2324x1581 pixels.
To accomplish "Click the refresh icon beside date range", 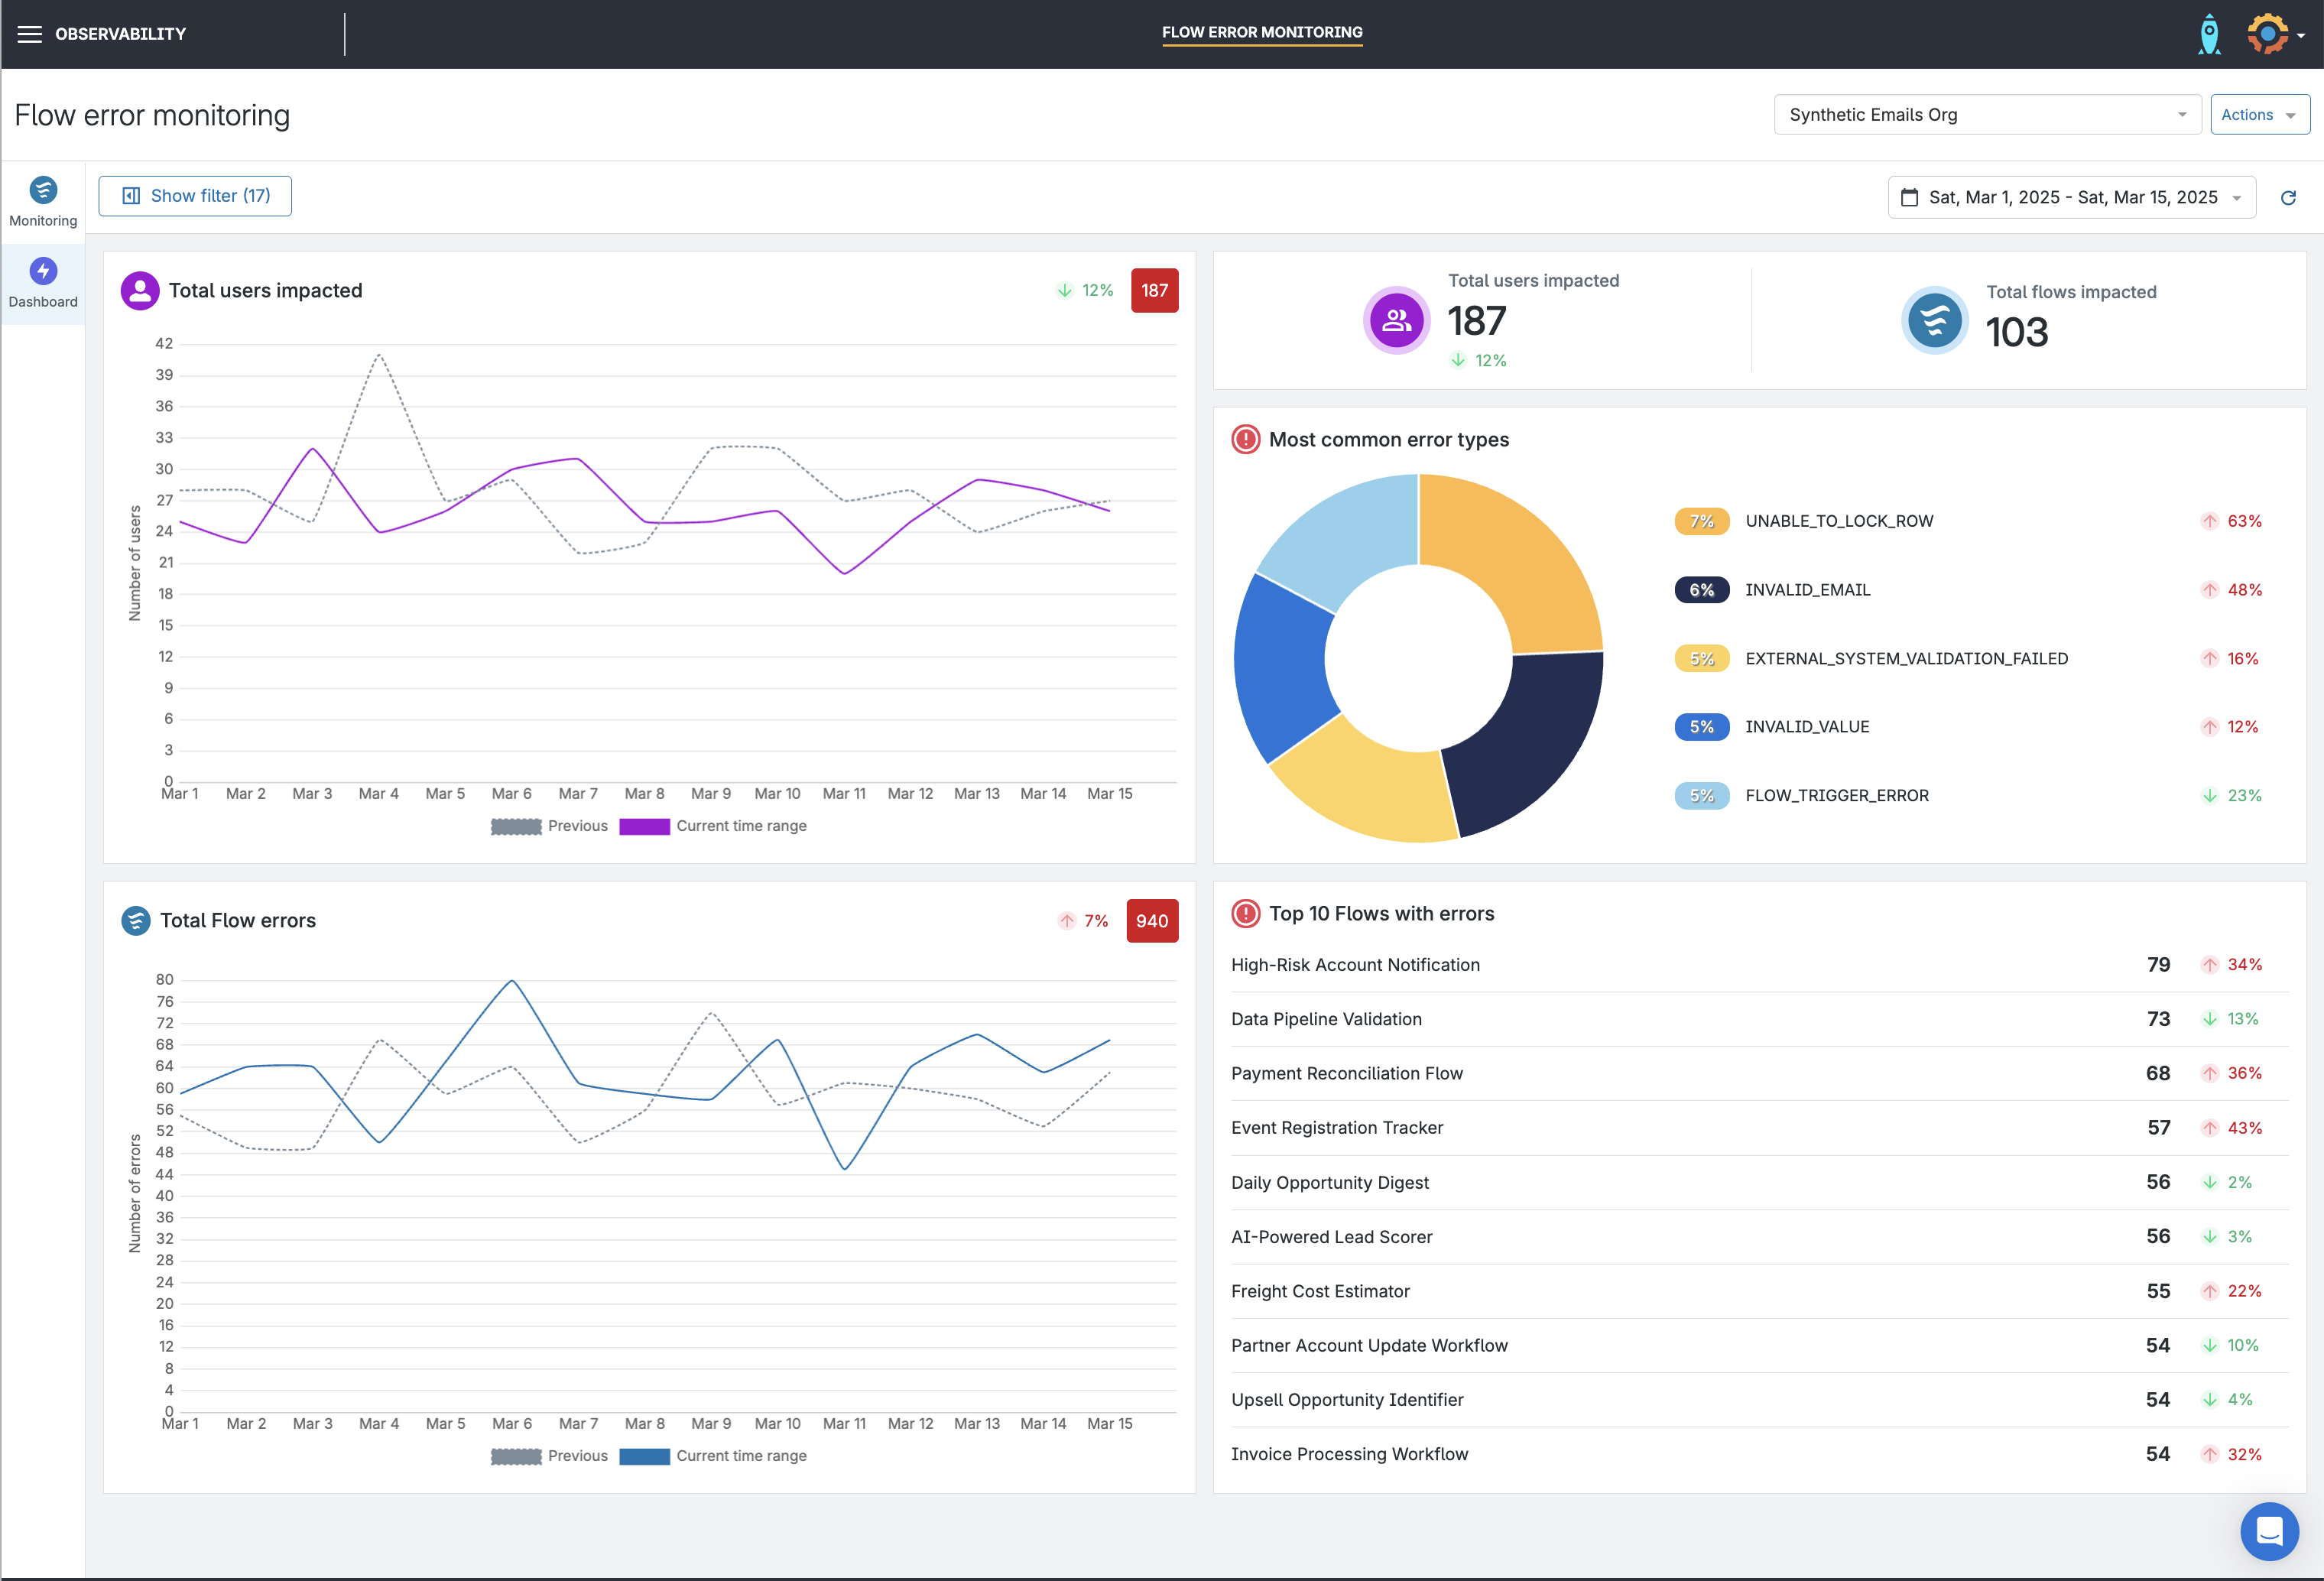I will tap(2288, 198).
